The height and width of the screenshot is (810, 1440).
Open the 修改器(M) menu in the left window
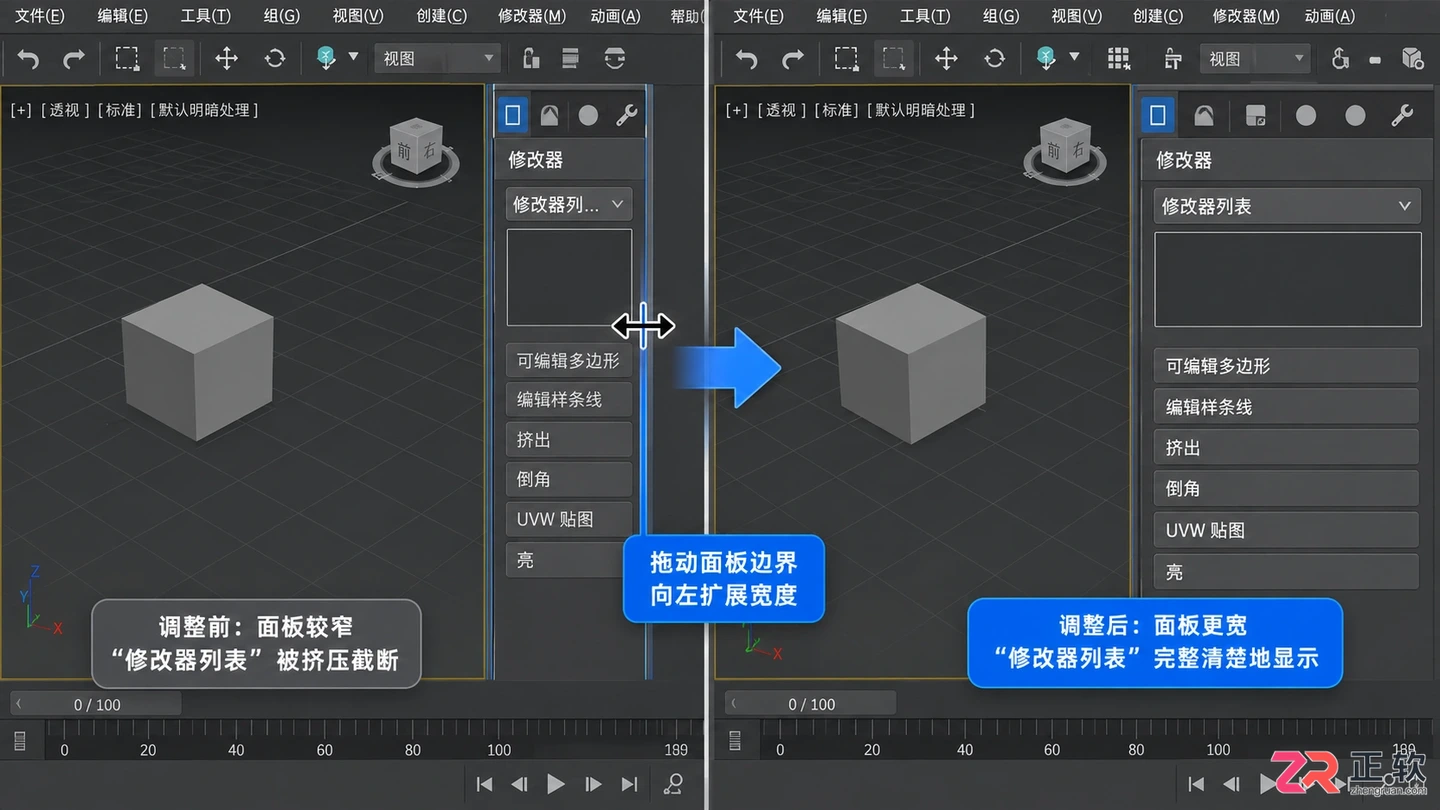pos(531,16)
